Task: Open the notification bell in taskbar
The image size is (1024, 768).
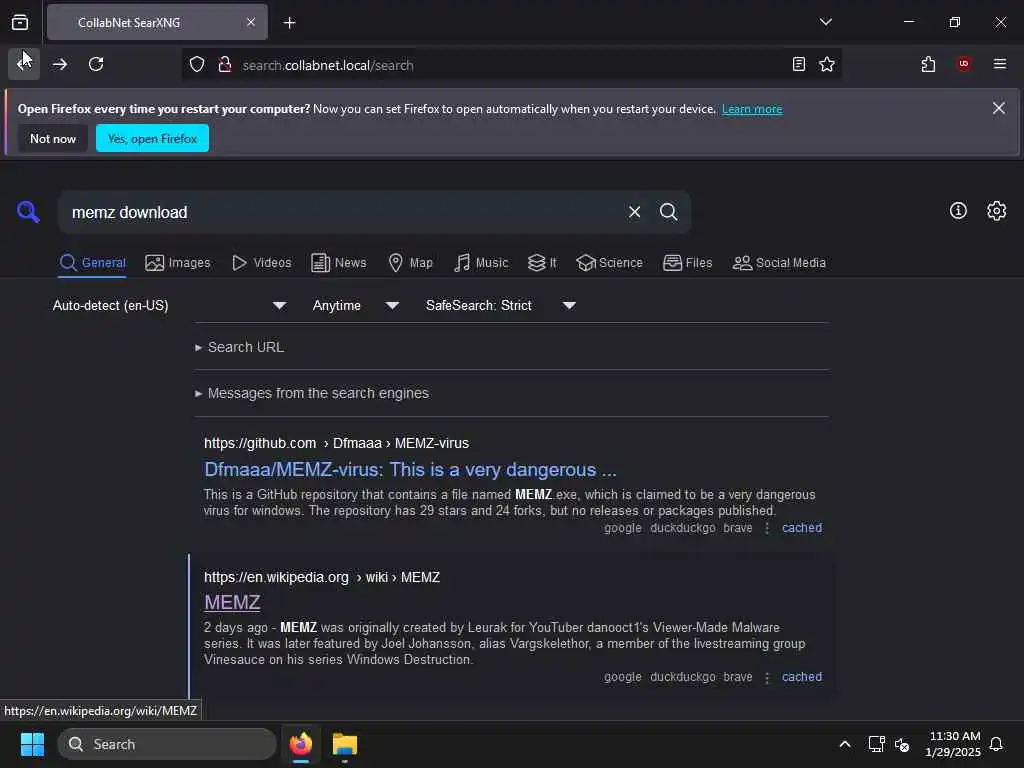Action: [996, 744]
